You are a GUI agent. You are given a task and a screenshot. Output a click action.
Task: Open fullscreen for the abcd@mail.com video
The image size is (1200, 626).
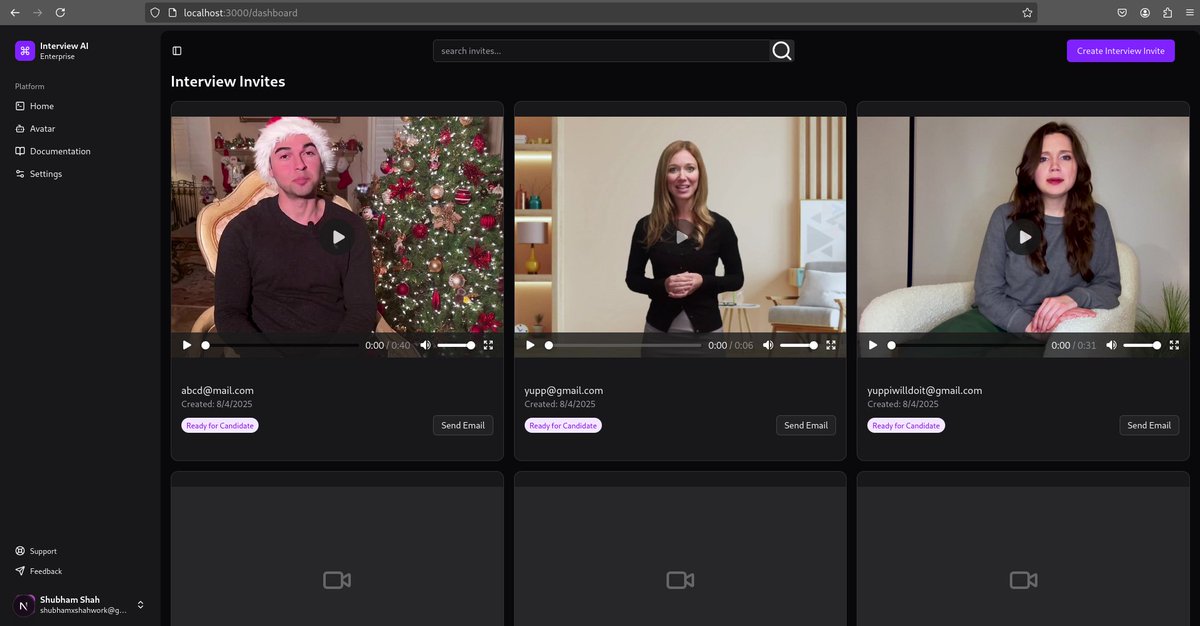pos(488,345)
